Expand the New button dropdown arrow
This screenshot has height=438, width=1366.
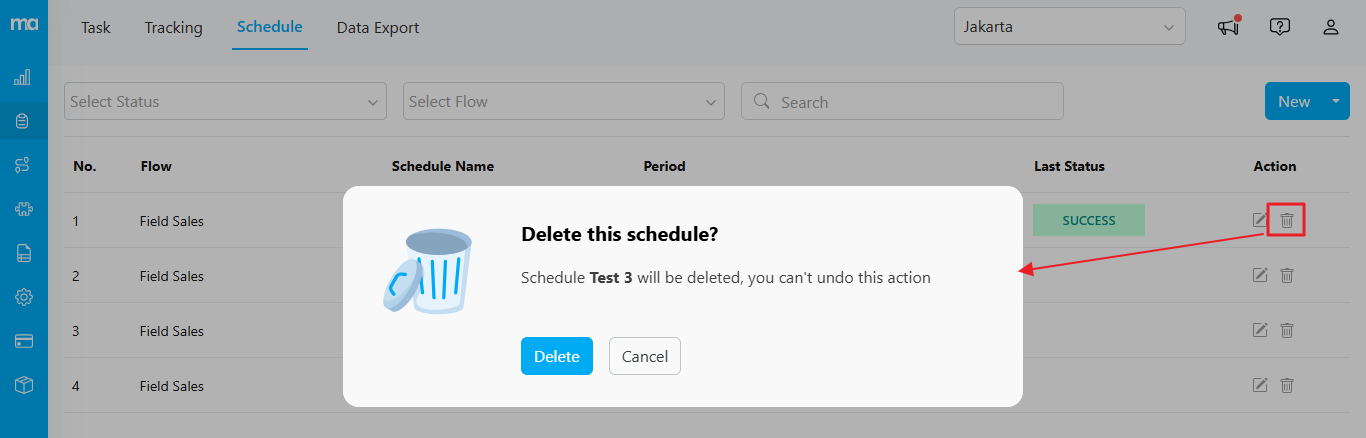point(1336,101)
